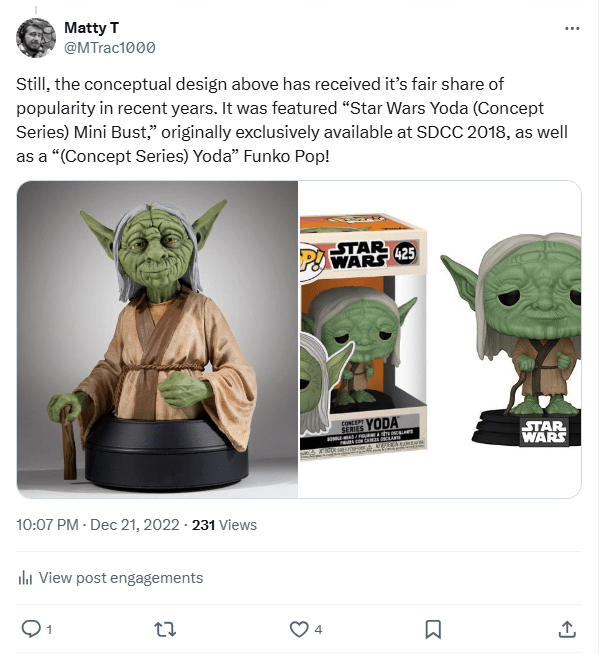Click the 231 Views count
This screenshot has height=654, width=602.
(224, 525)
